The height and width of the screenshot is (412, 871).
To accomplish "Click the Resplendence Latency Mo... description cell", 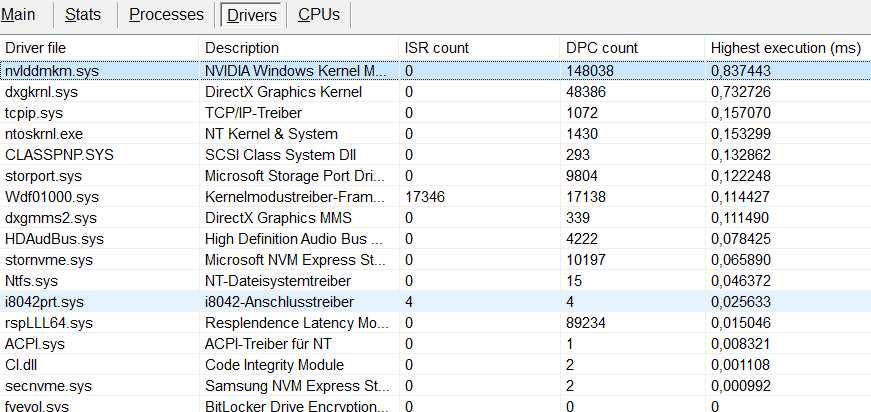I will tap(299, 323).
